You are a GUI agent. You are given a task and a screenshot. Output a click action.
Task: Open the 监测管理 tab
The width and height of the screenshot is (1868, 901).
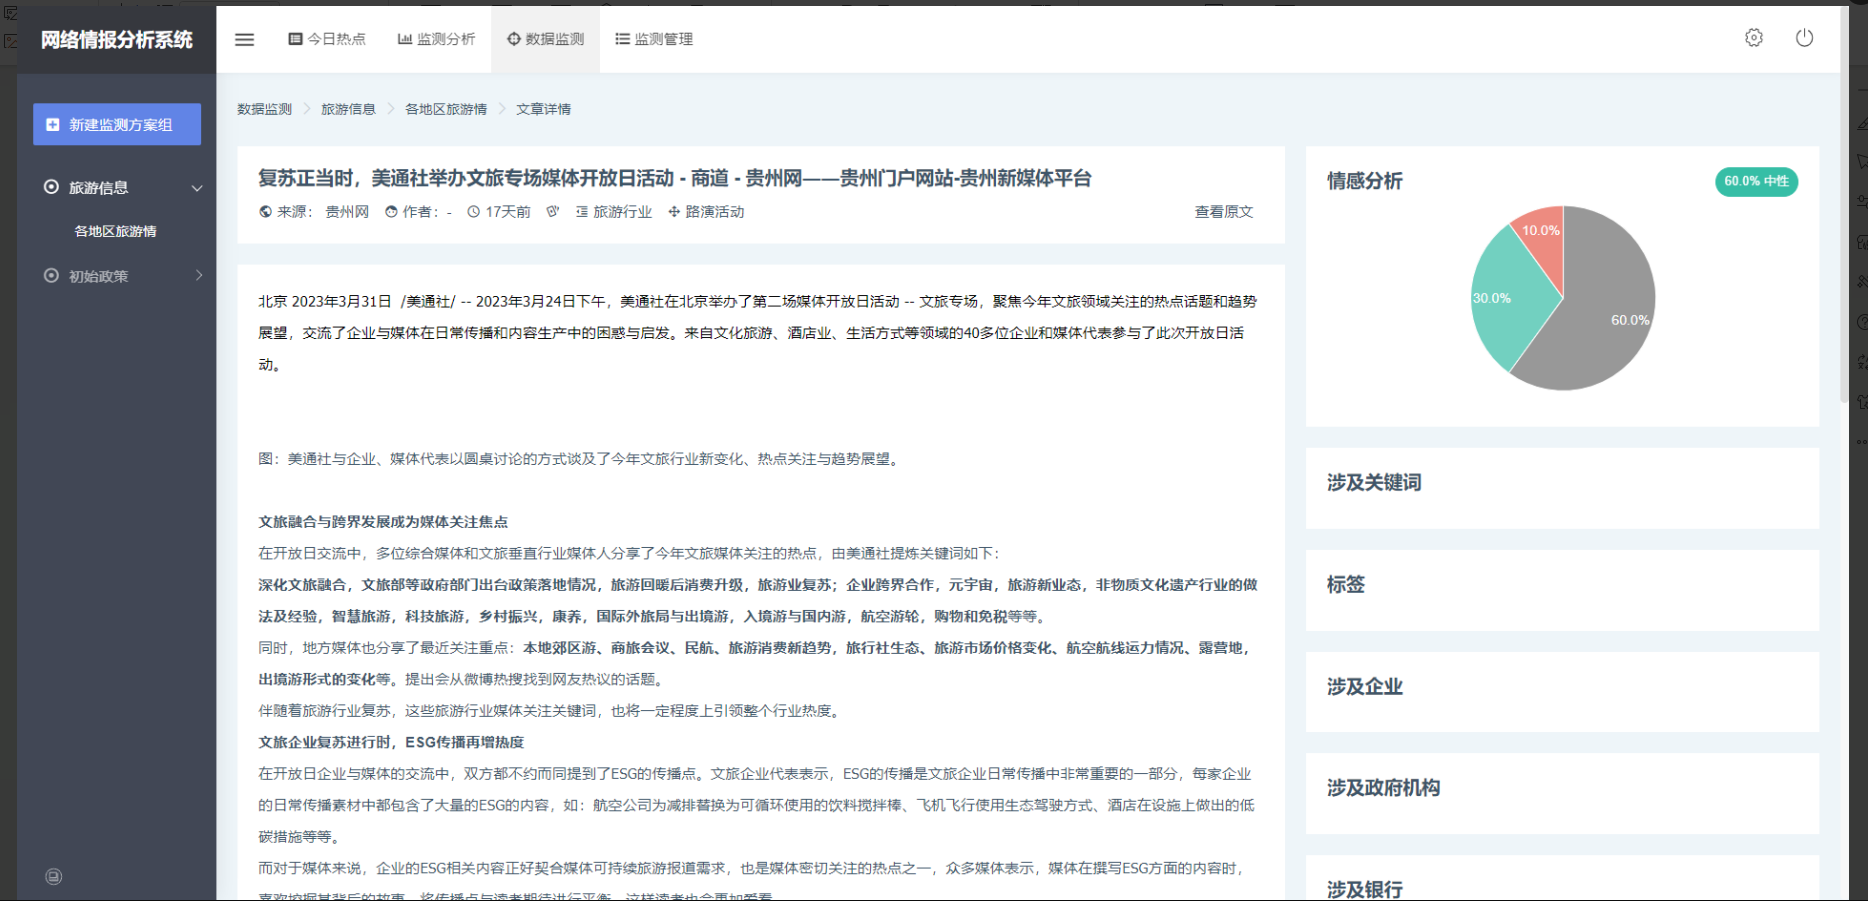pos(654,39)
